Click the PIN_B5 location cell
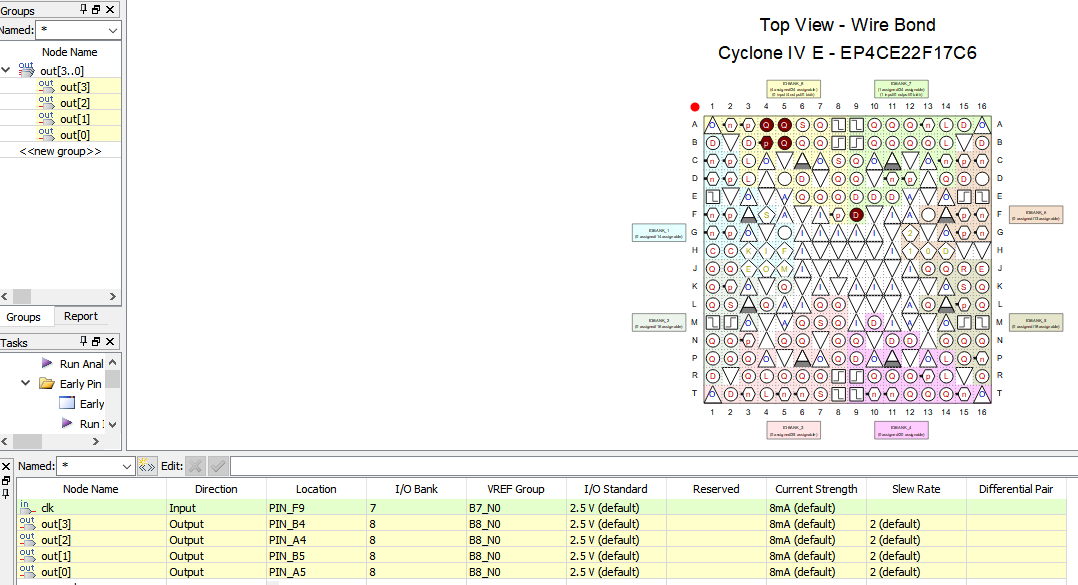 click(316, 555)
